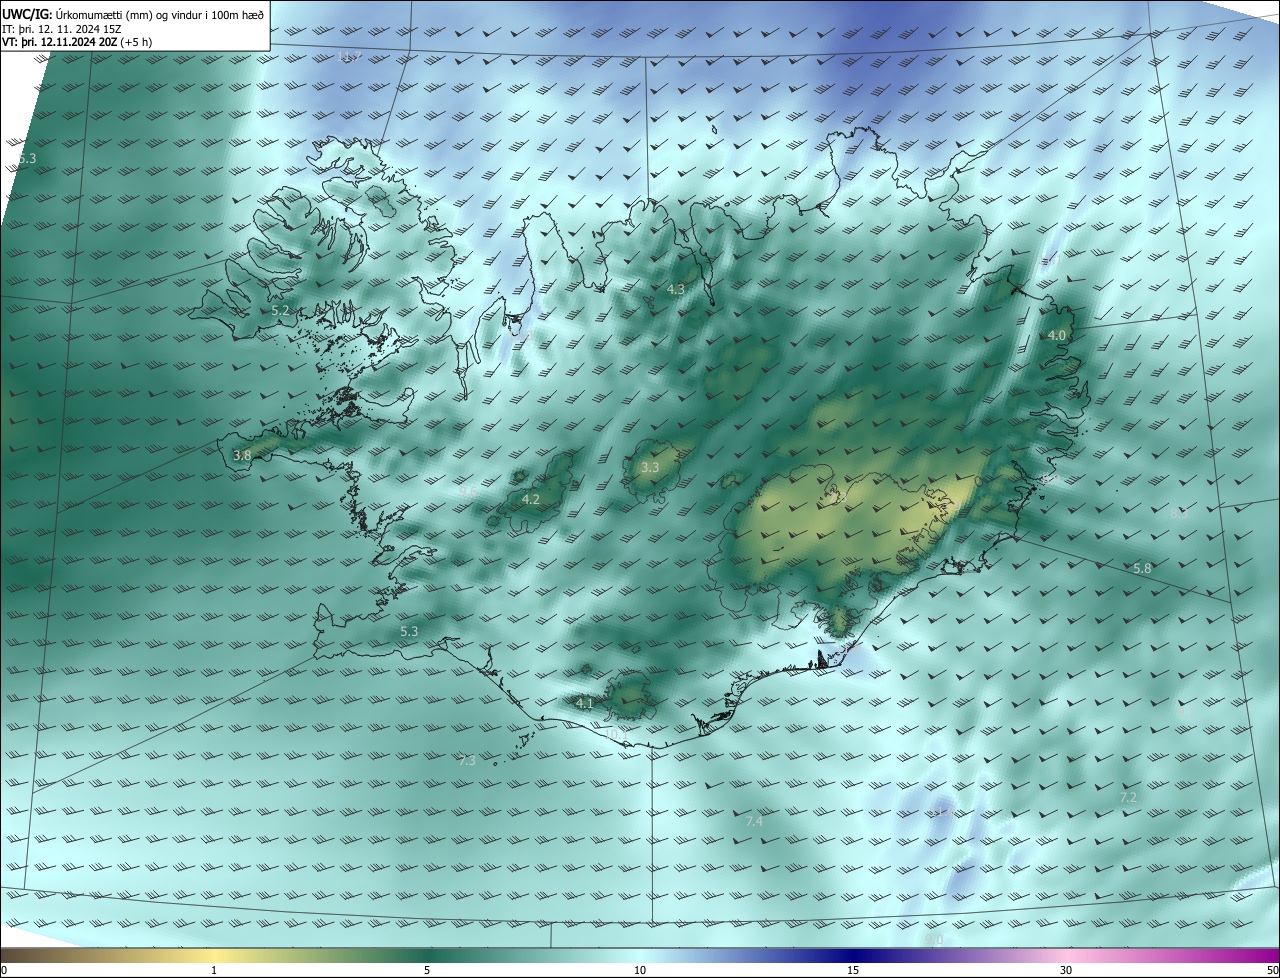Click the 5.8 value east of Iceland
The height and width of the screenshot is (978, 1280).
click(x=1142, y=568)
